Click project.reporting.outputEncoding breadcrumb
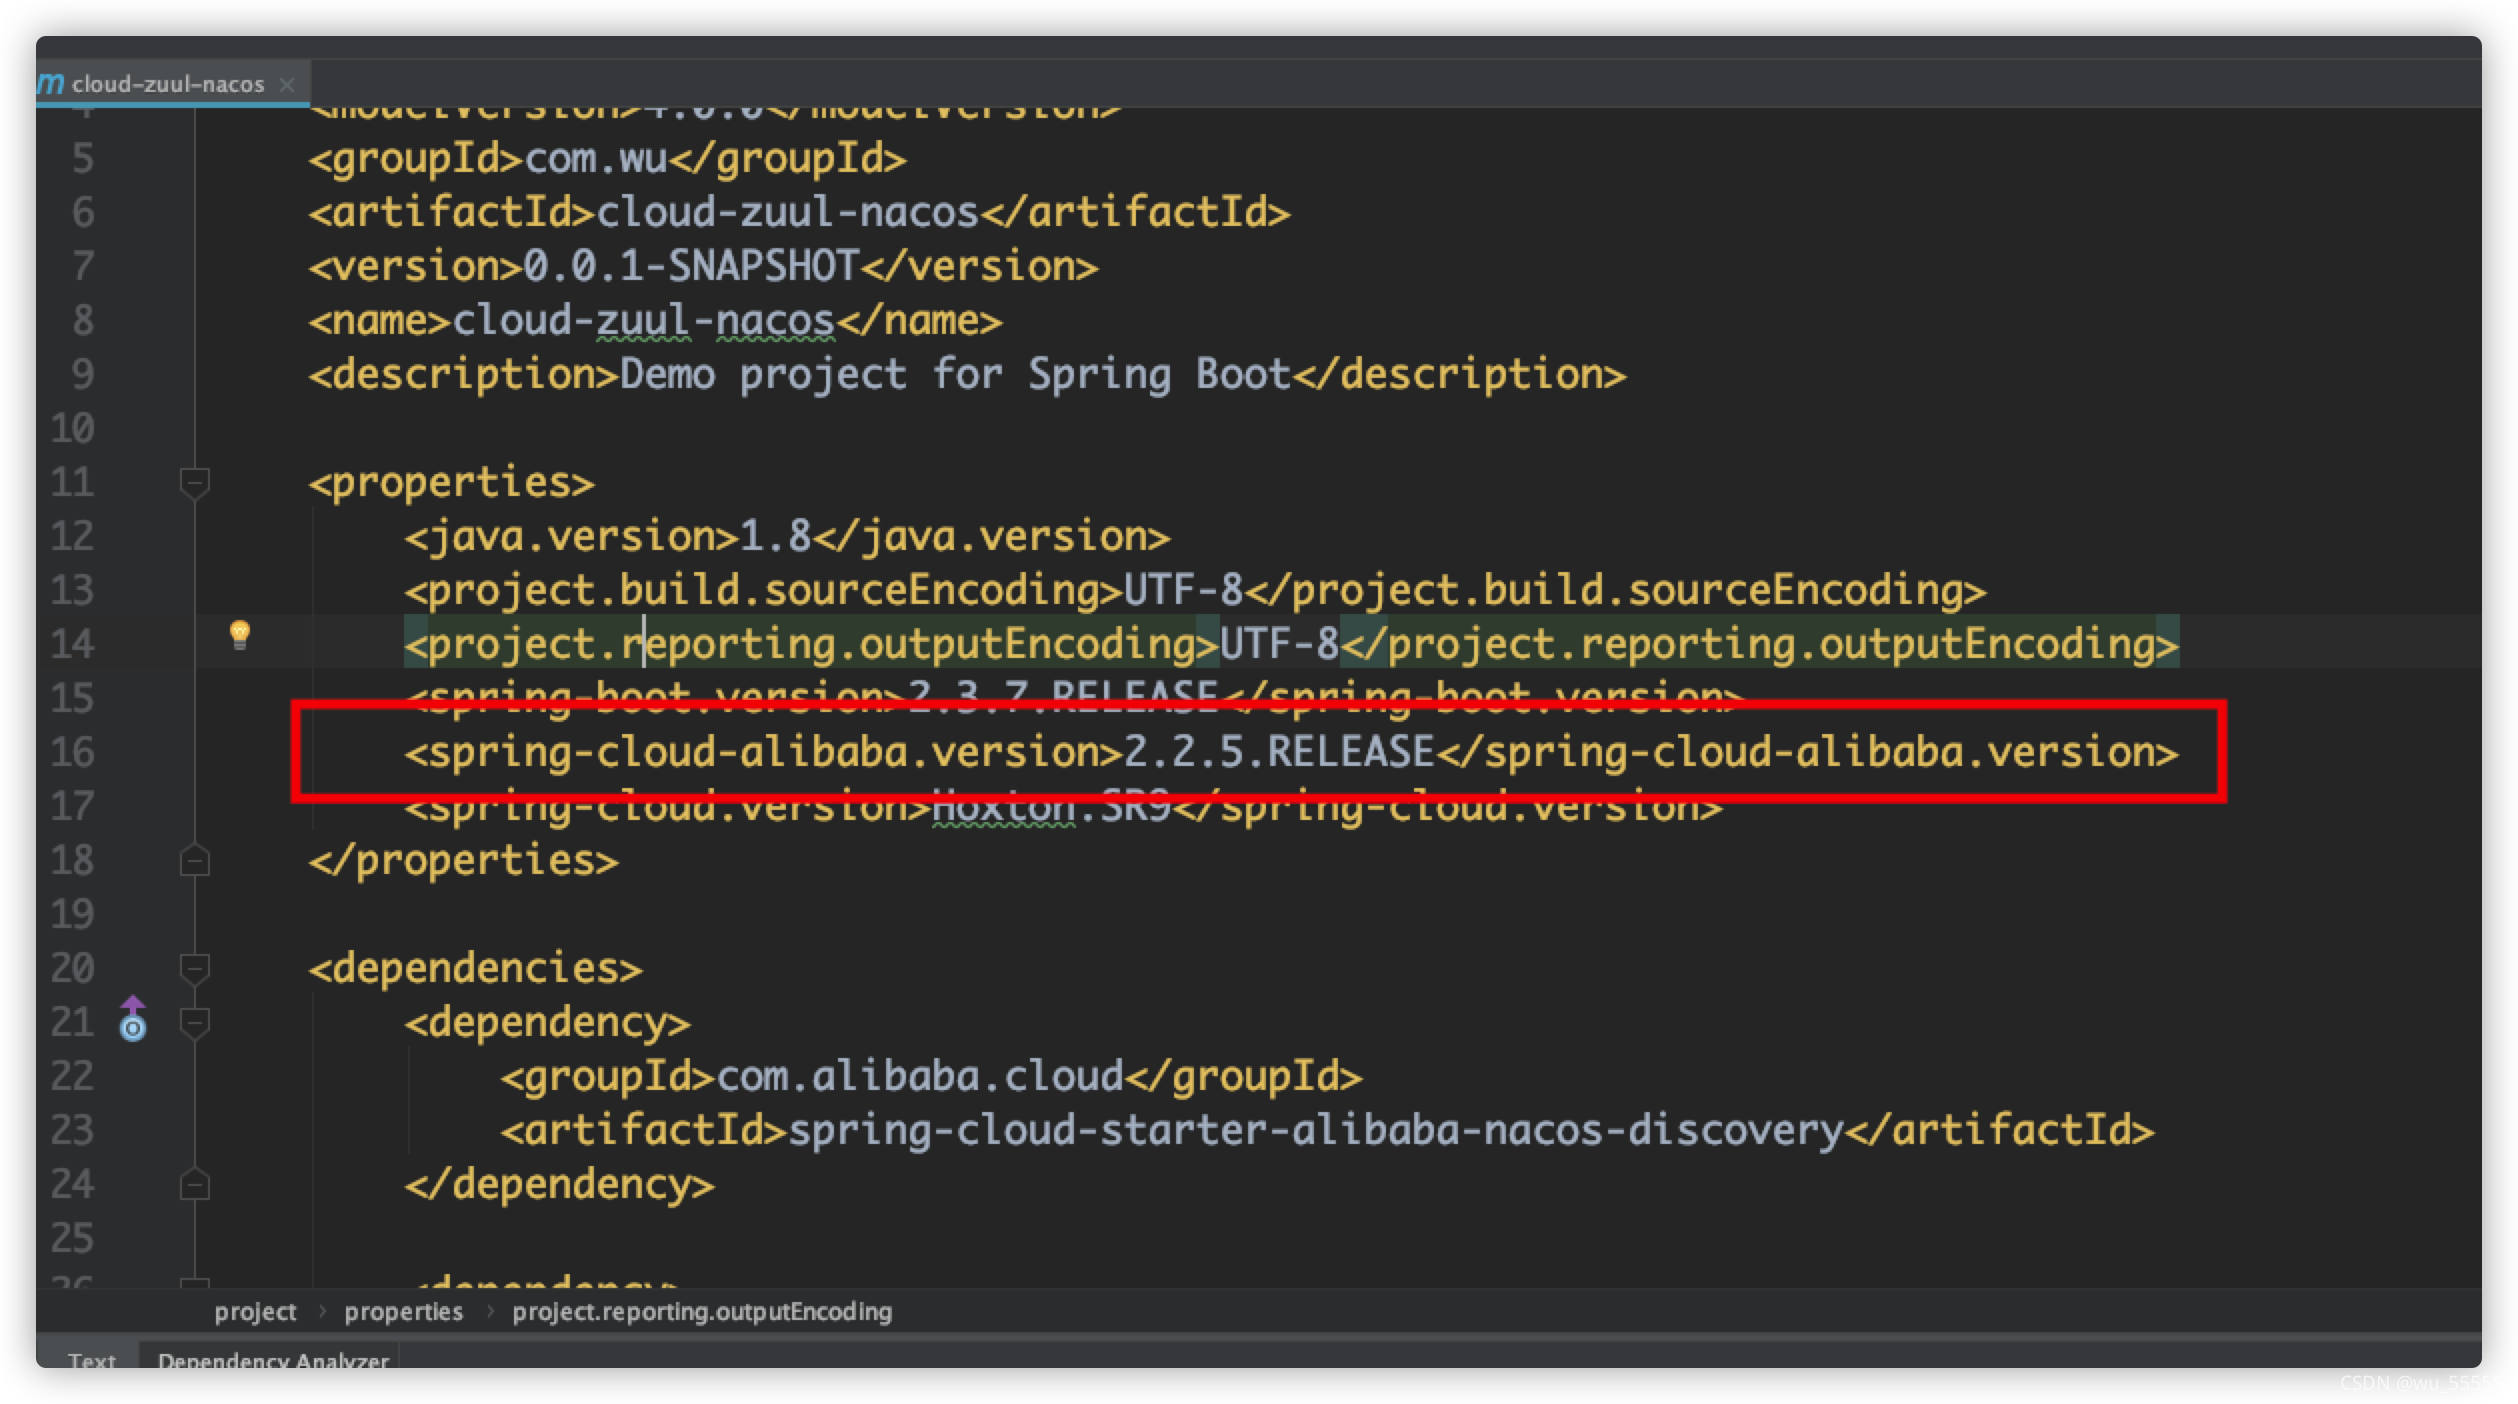The height and width of the screenshot is (1404, 2518). [x=701, y=1311]
